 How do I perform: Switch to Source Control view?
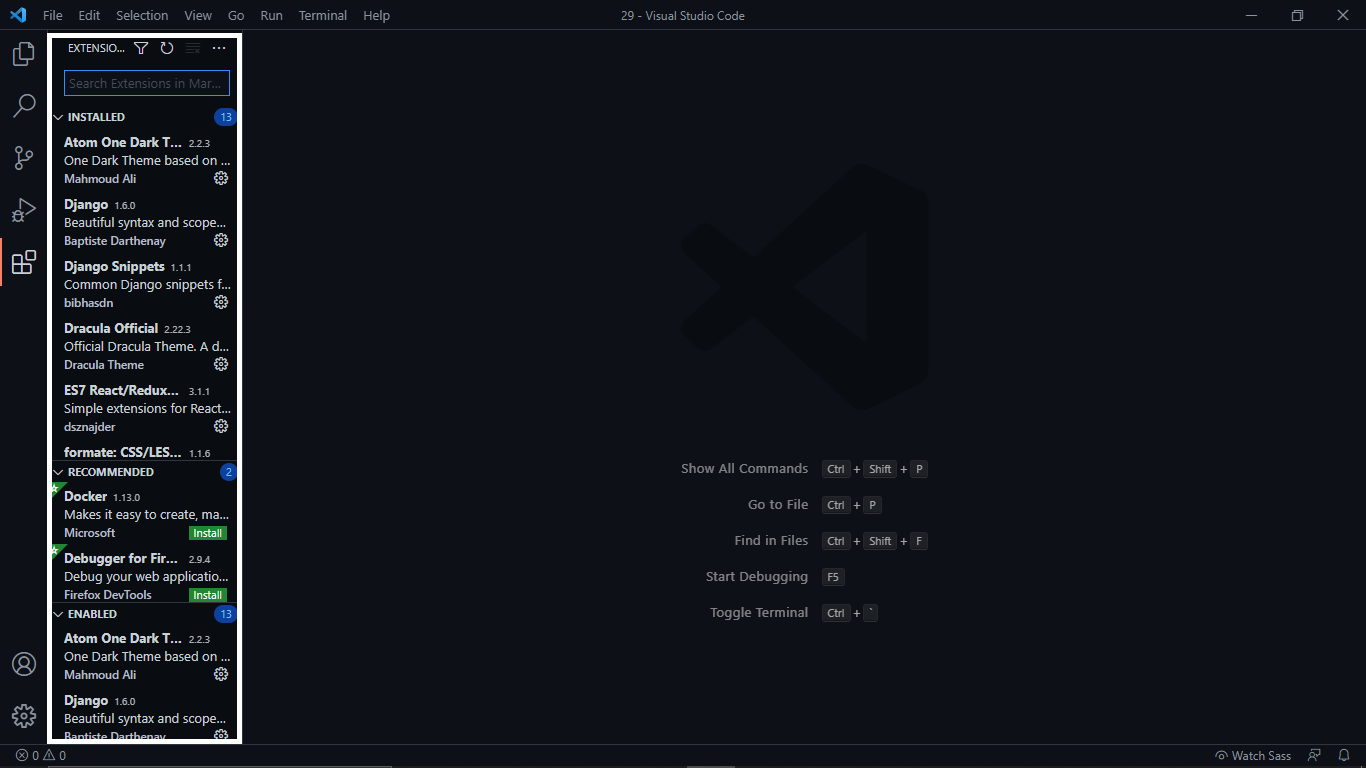(x=24, y=158)
